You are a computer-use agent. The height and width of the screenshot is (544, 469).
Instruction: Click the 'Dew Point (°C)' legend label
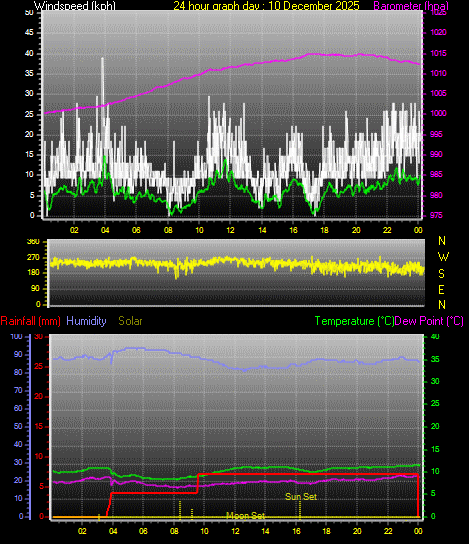tap(429, 321)
